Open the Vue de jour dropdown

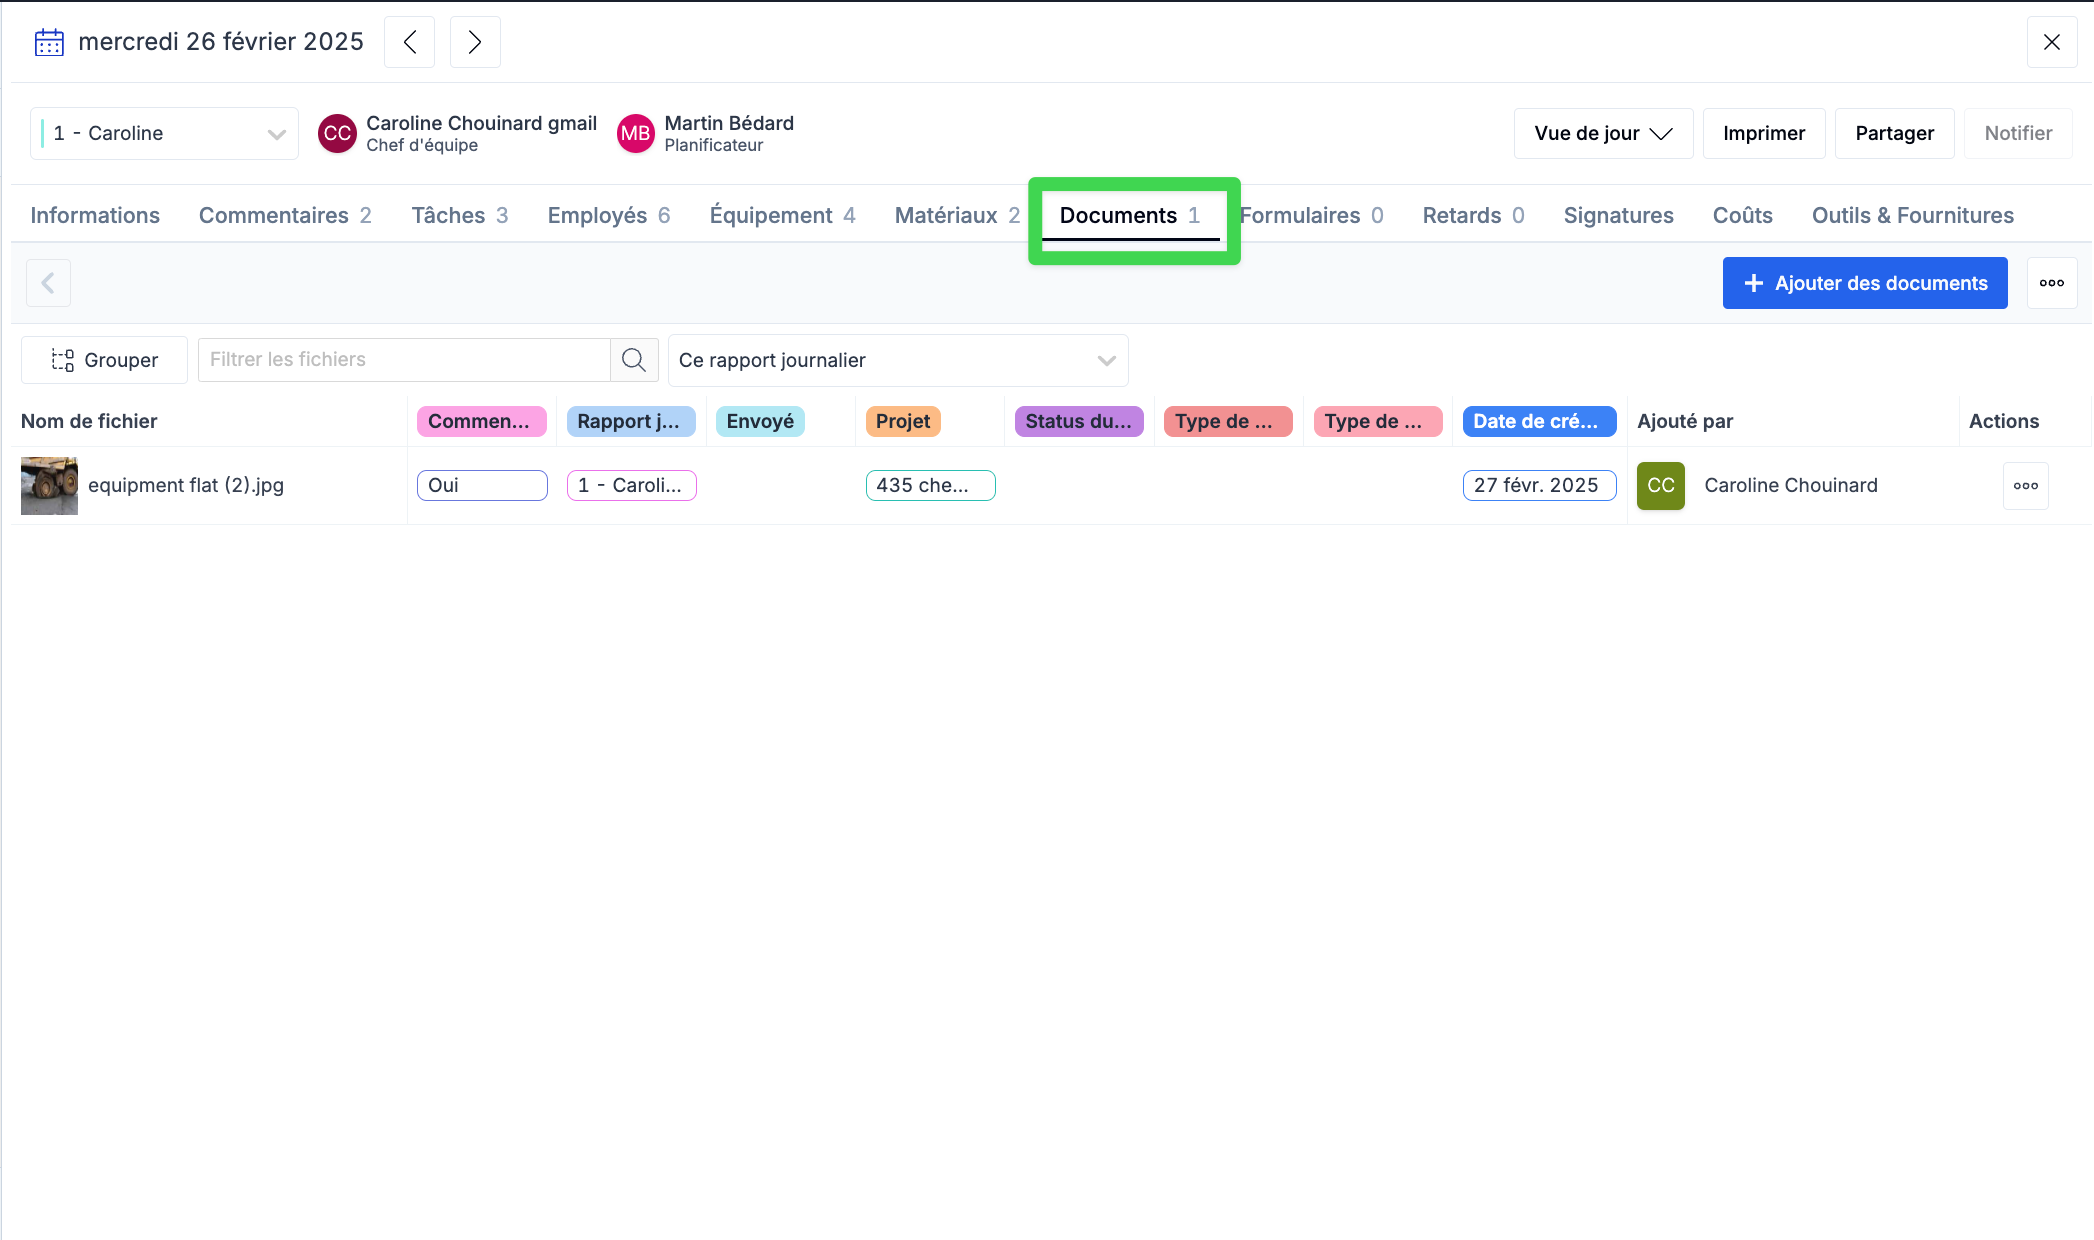[1603, 133]
